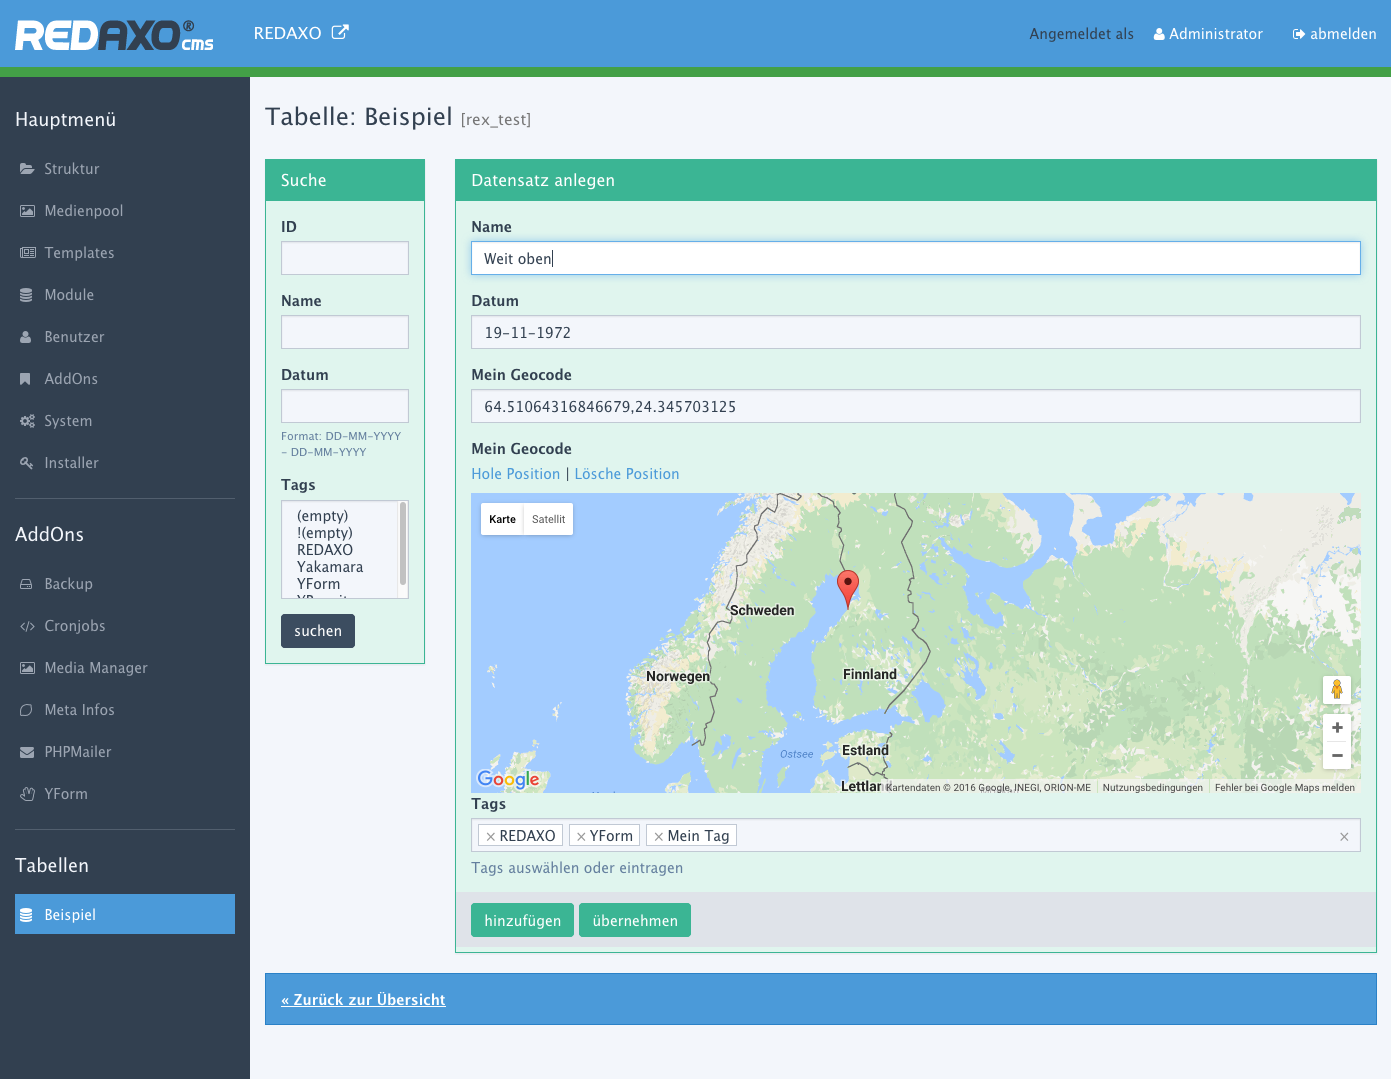The image size is (1391, 1079).
Task: Click the abmelden link
Action: 1334,34
